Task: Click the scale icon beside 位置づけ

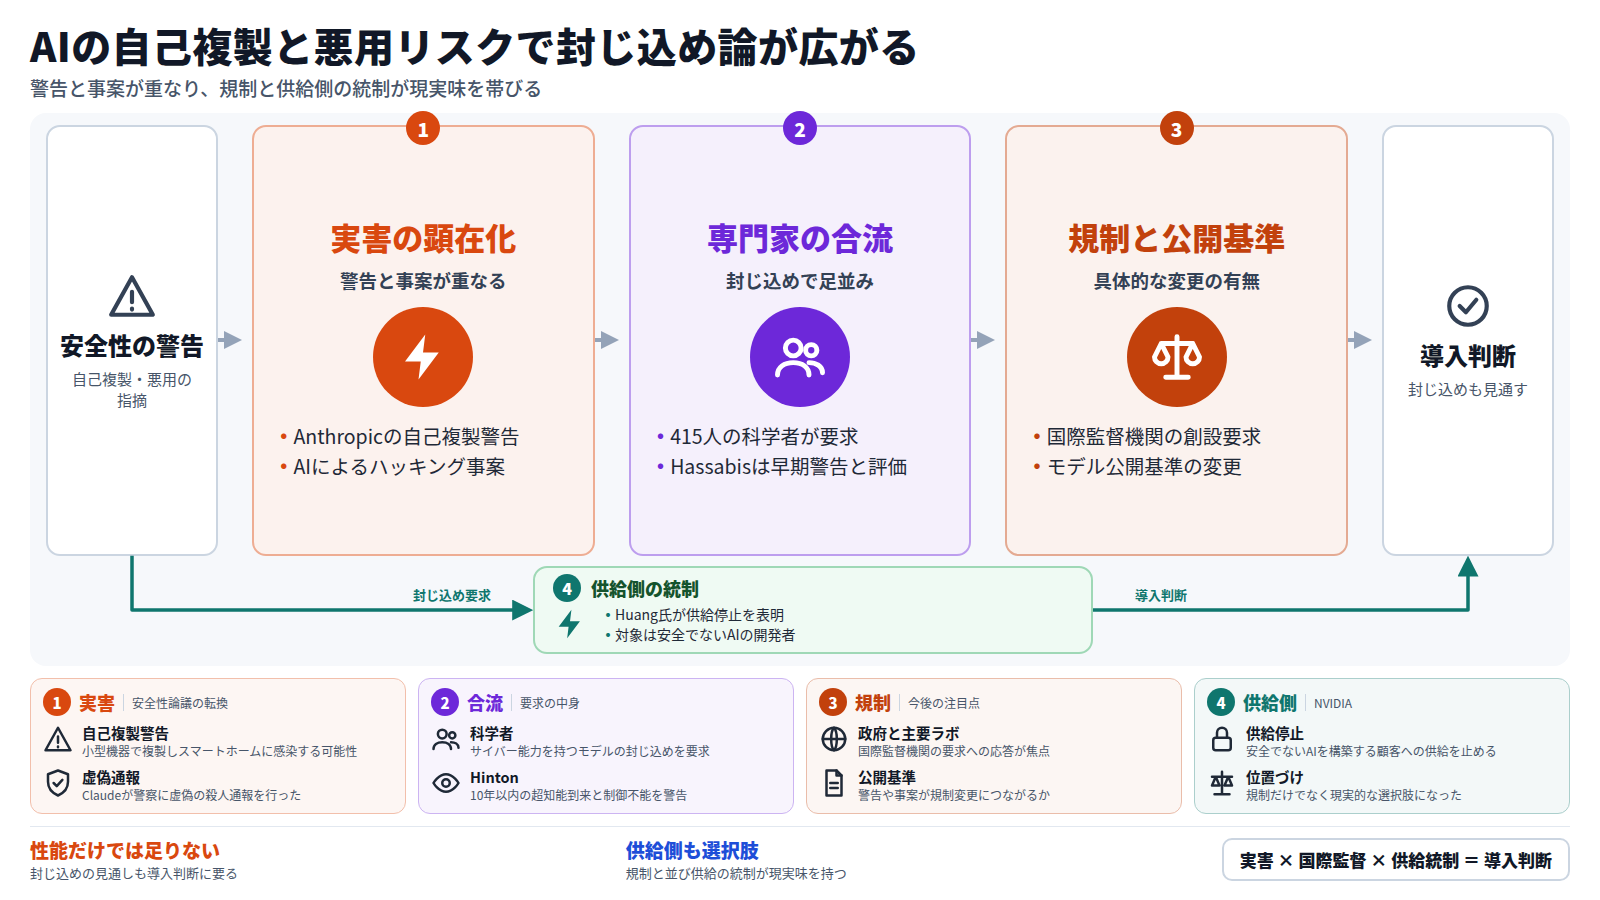Action: click(x=1222, y=783)
